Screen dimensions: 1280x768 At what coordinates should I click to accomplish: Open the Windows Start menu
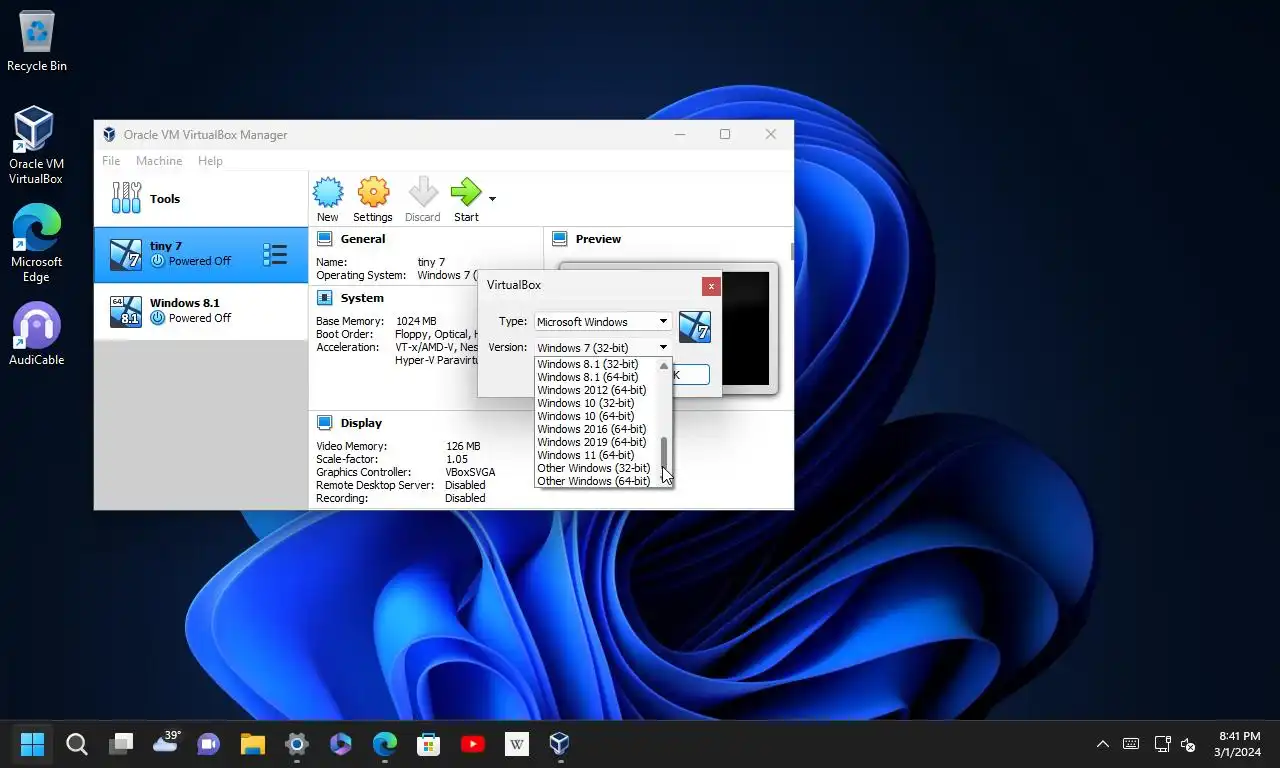32,744
